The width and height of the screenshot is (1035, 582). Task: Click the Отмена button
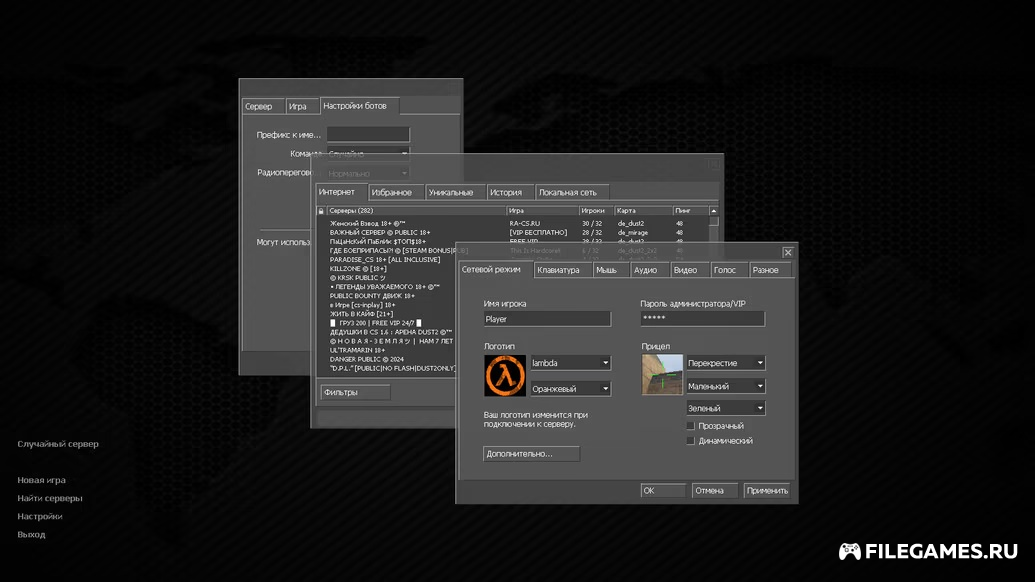coord(714,490)
